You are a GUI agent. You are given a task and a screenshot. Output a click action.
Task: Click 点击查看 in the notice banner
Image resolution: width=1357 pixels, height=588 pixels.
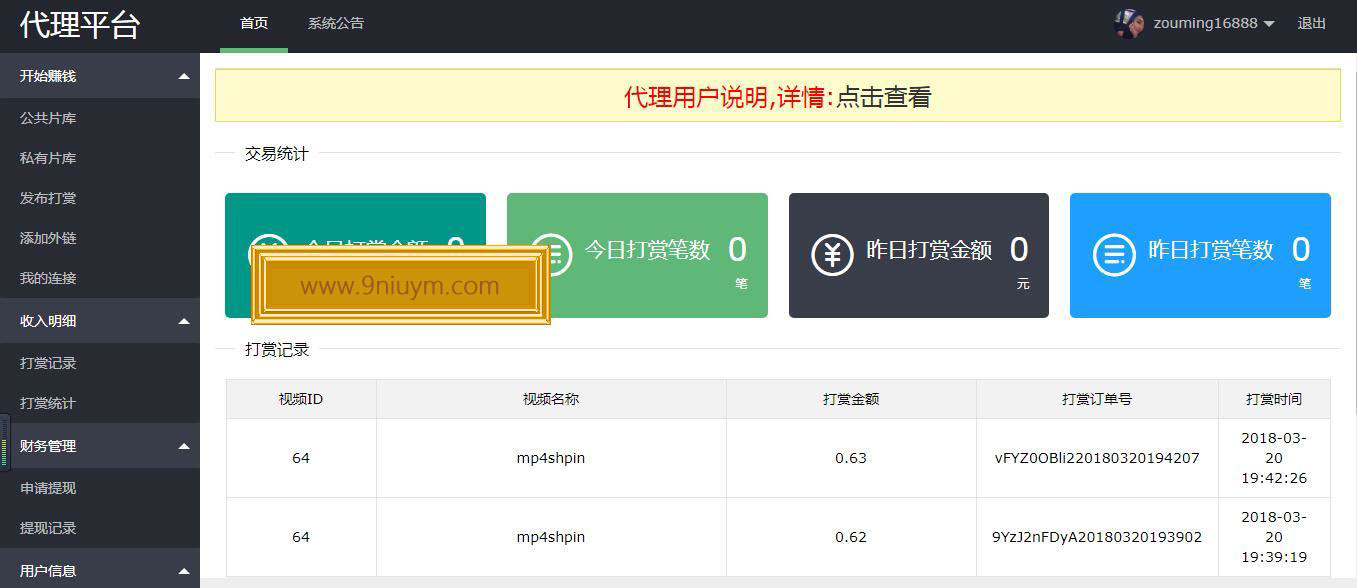click(884, 97)
